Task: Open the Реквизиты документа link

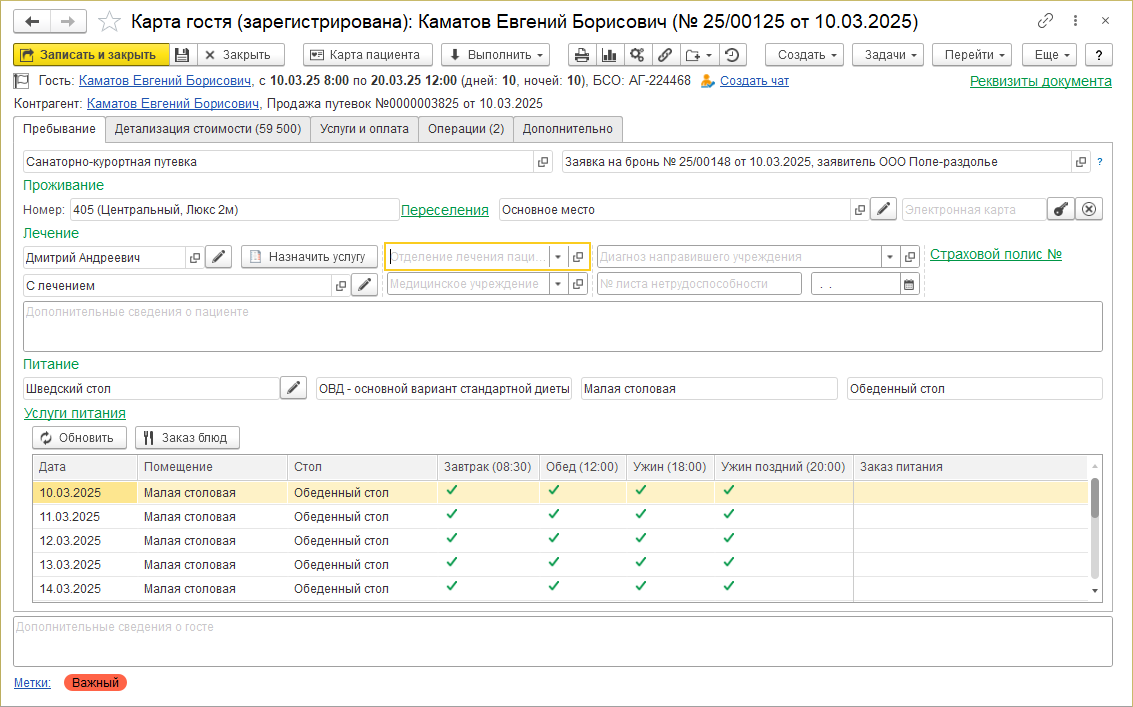Action: click(1040, 81)
